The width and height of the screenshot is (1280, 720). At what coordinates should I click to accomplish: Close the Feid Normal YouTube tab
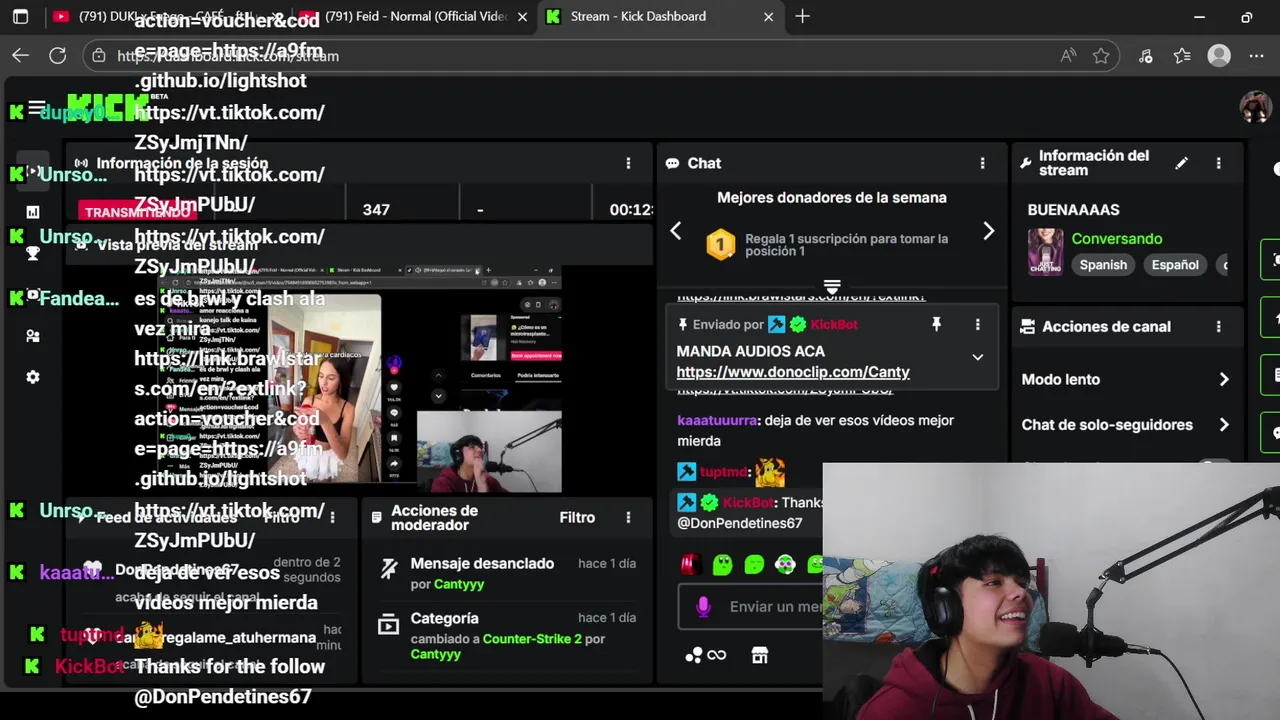click(522, 17)
